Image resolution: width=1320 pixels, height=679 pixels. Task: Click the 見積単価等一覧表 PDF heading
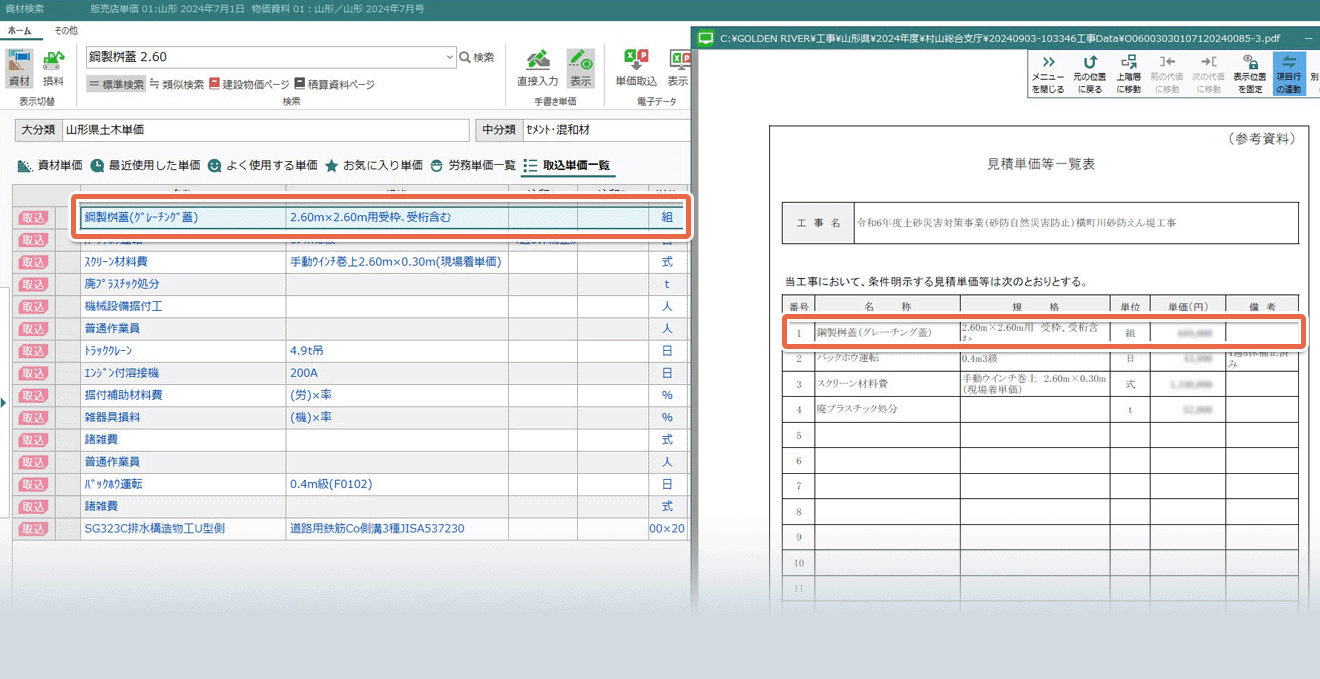[x=1040, y=163]
